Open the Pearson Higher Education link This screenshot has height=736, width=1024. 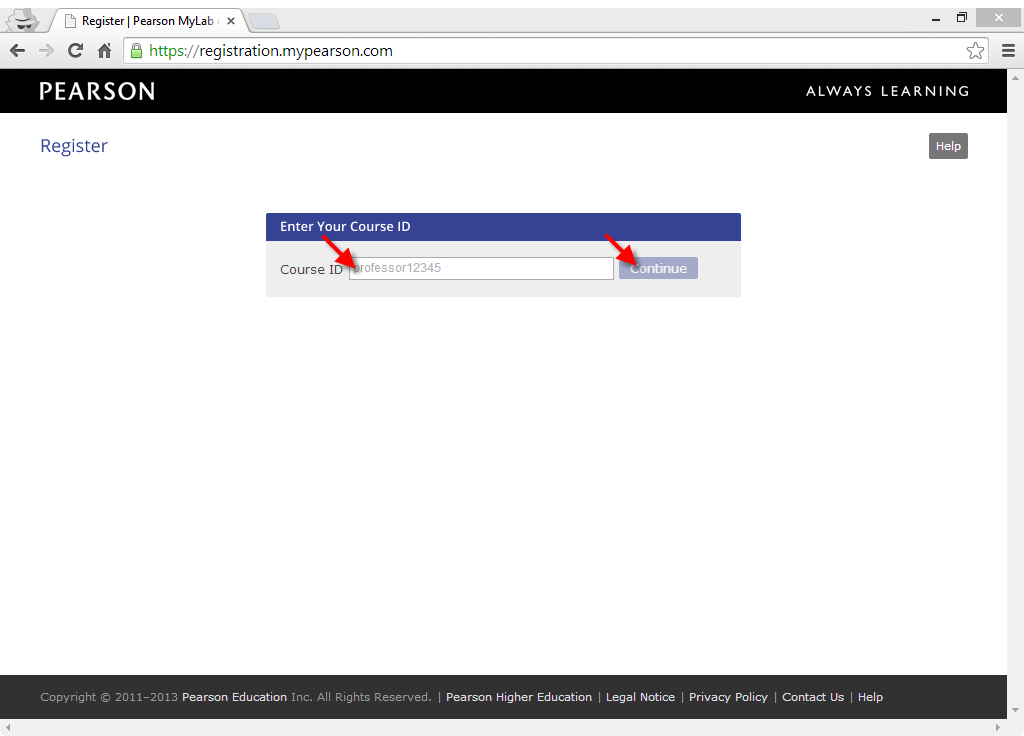(x=518, y=697)
